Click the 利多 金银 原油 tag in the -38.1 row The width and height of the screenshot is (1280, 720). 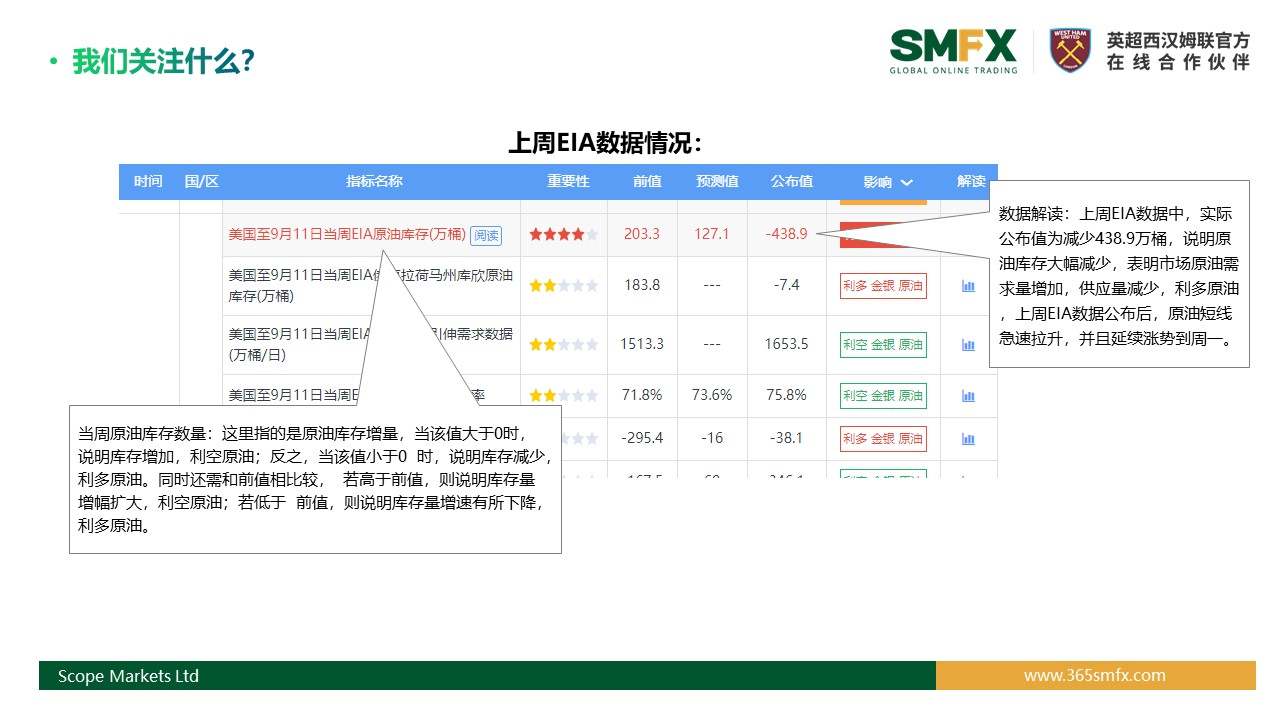pyautogui.click(x=883, y=439)
